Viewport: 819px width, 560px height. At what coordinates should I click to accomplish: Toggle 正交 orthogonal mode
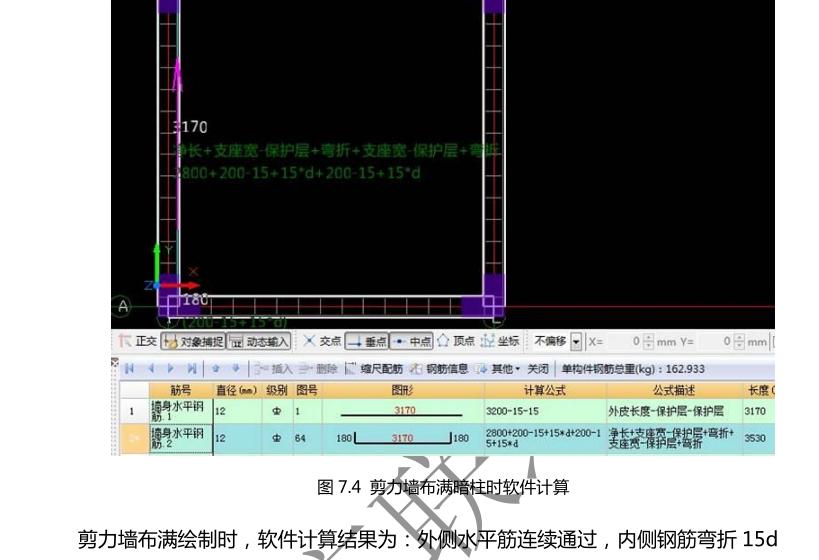pos(137,341)
